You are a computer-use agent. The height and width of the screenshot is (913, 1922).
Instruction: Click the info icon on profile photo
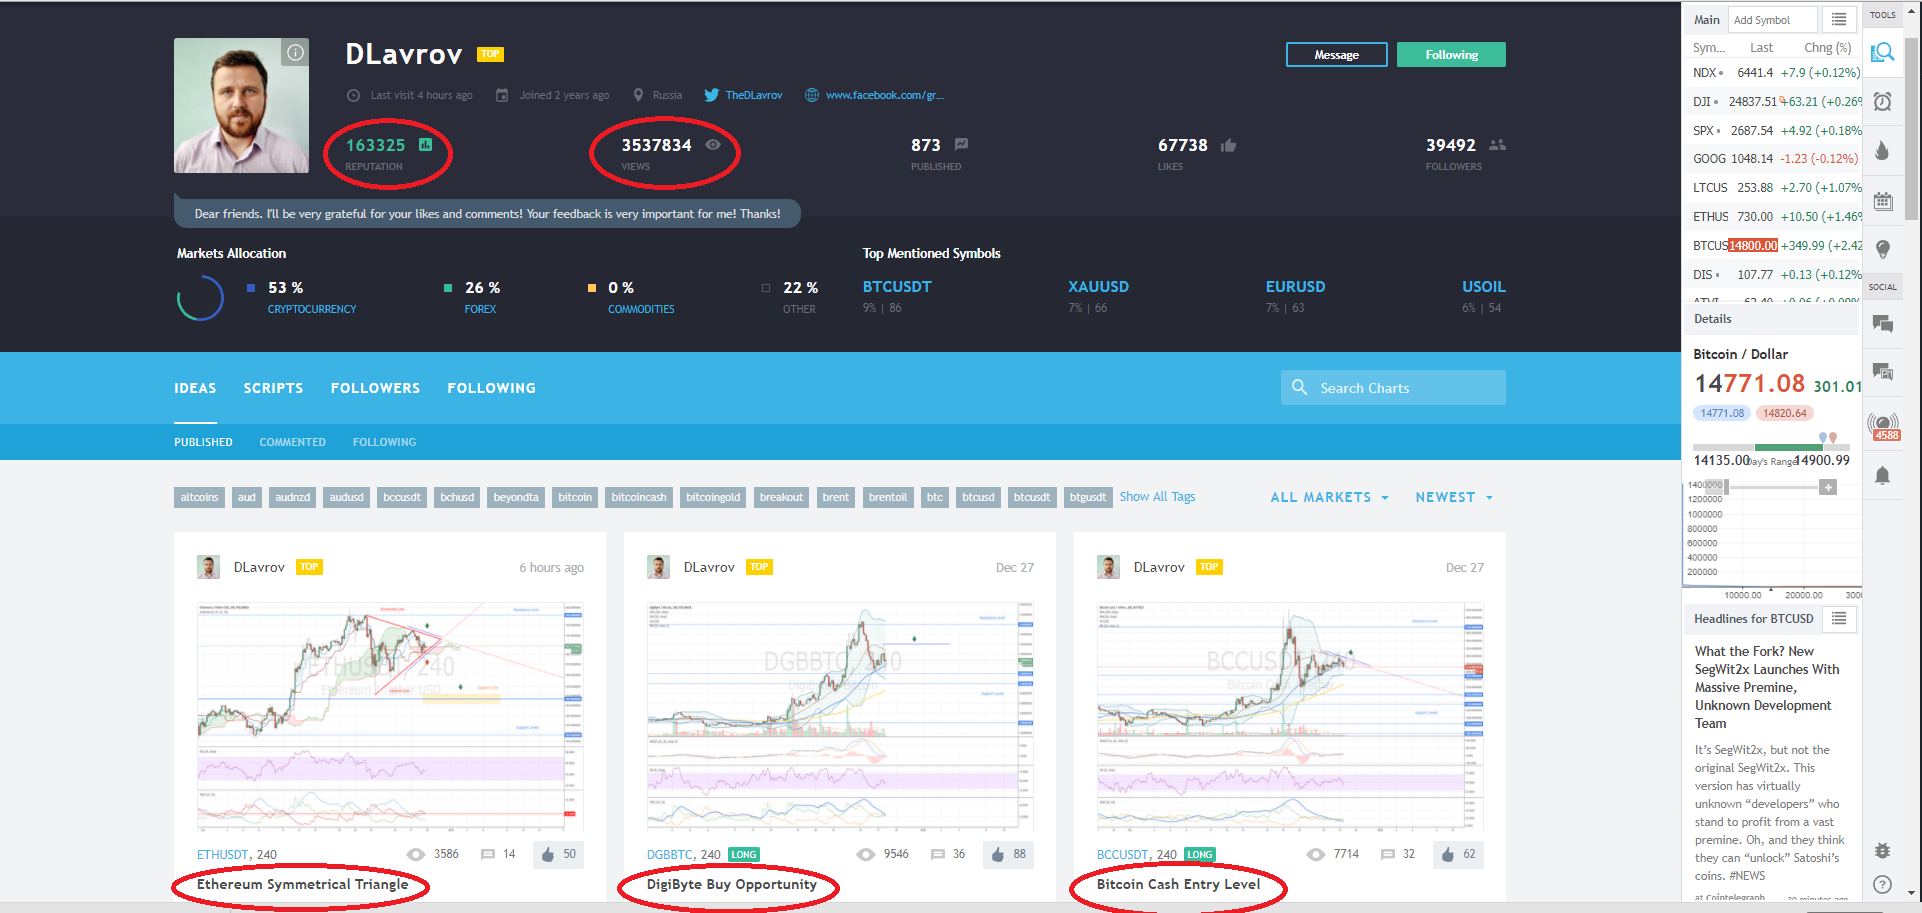click(x=295, y=53)
